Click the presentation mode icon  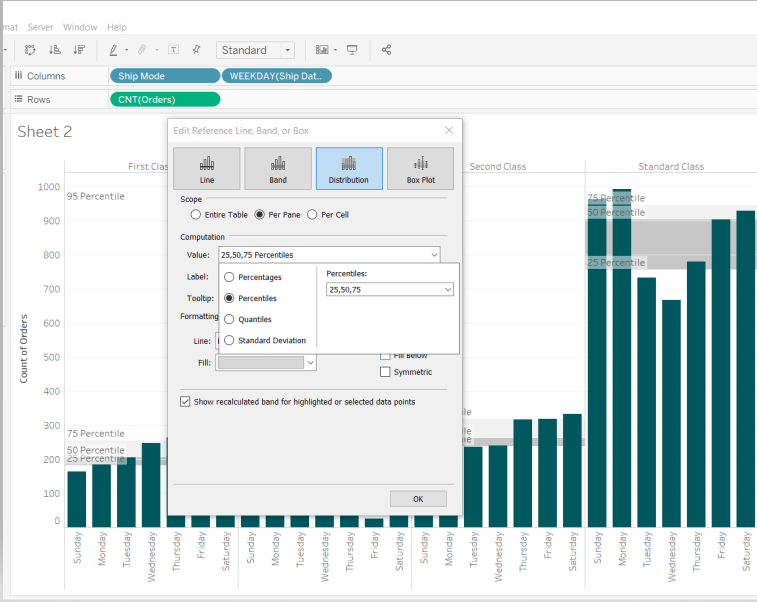(x=352, y=50)
